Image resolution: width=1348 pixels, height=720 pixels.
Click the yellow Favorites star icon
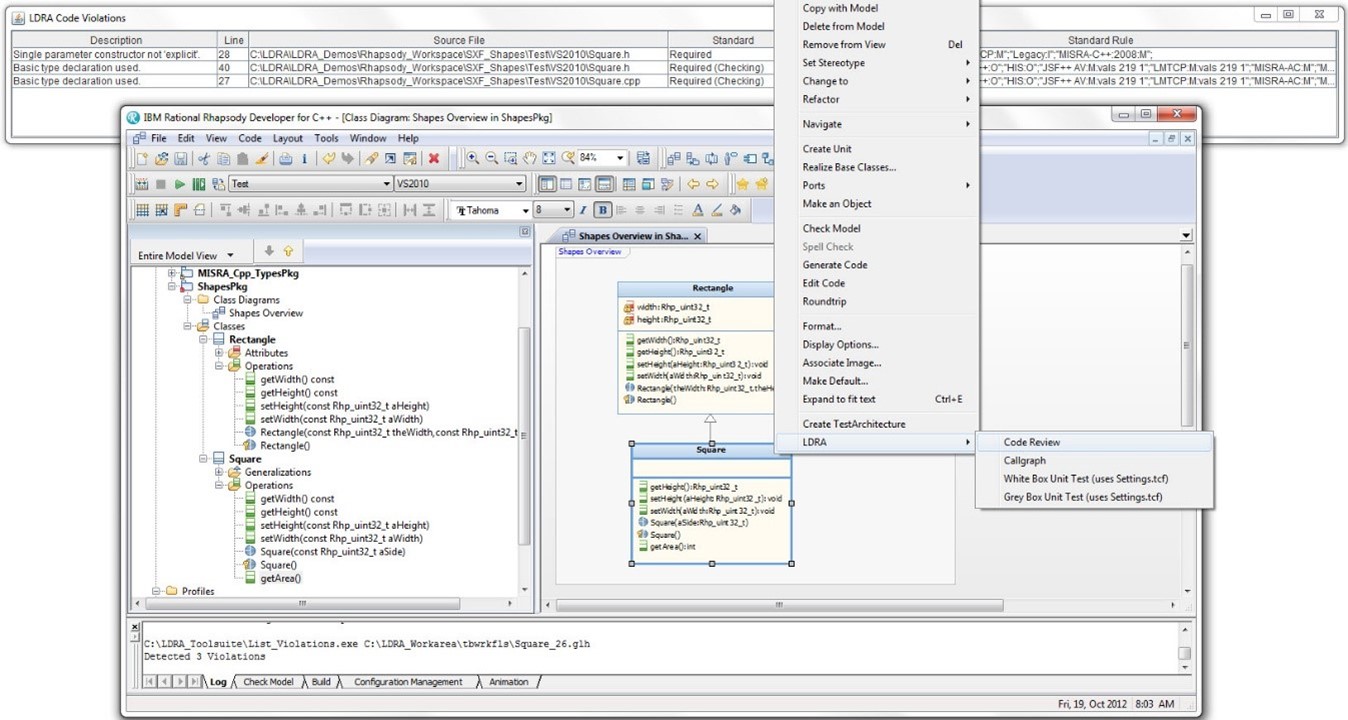[743, 184]
